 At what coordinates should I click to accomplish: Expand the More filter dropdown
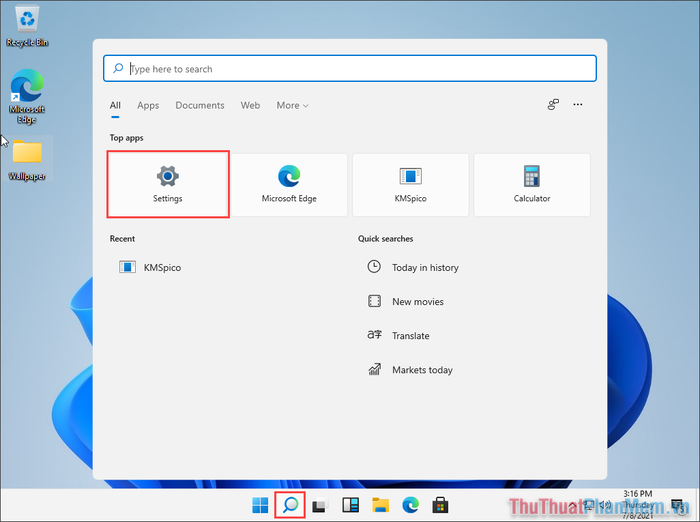coord(292,105)
